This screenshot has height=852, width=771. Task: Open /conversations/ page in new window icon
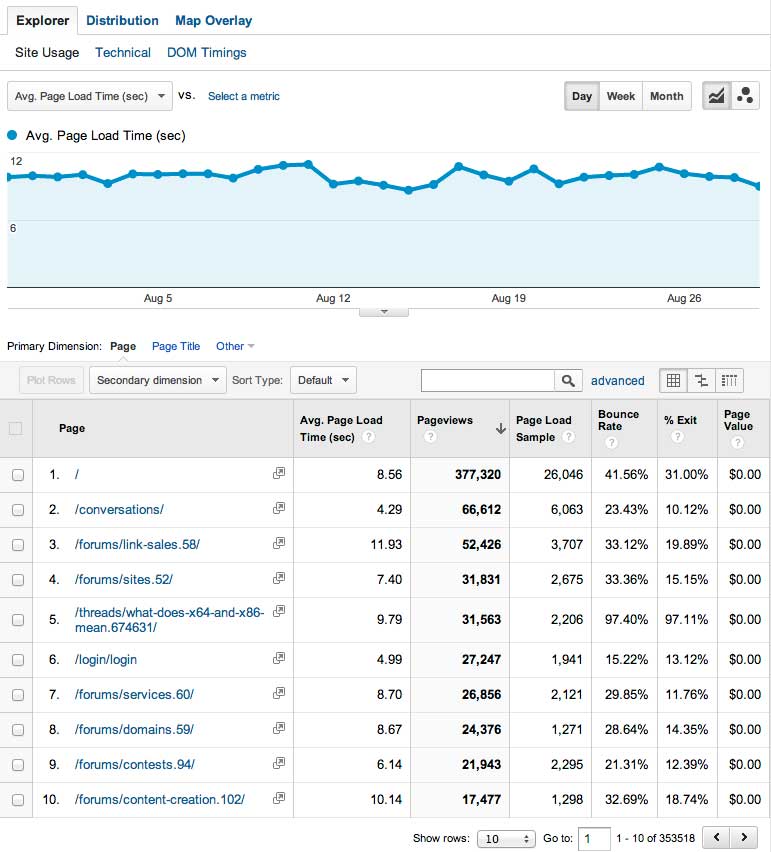coord(279,508)
